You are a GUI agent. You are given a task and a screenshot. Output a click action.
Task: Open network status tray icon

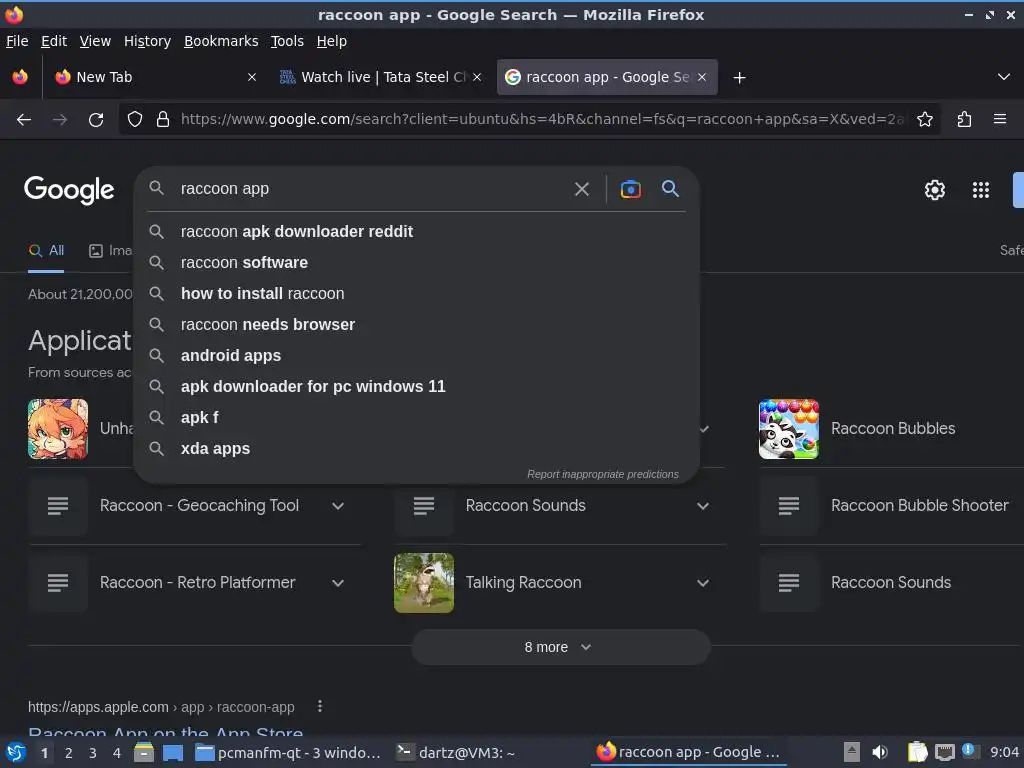(x=944, y=752)
